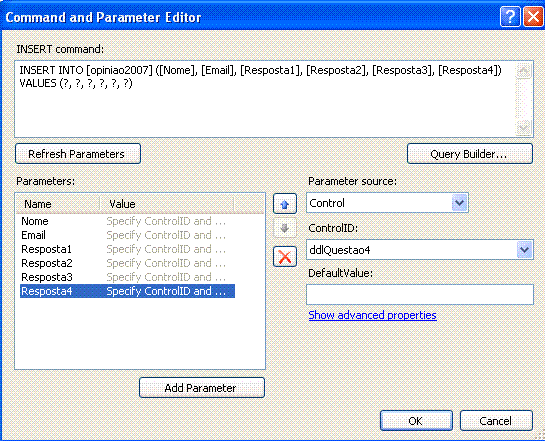This screenshot has height=444, width=545.
Task: Open the Parameter source dropdown arrow
Action: coord(459,203)
